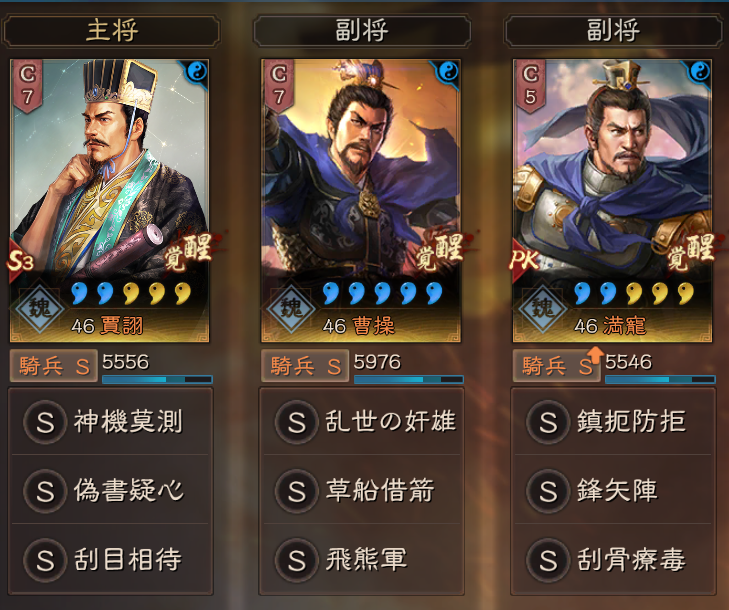
Task: Click the 魏 faction emblem on 曹操's card
Action: point(292,308)
